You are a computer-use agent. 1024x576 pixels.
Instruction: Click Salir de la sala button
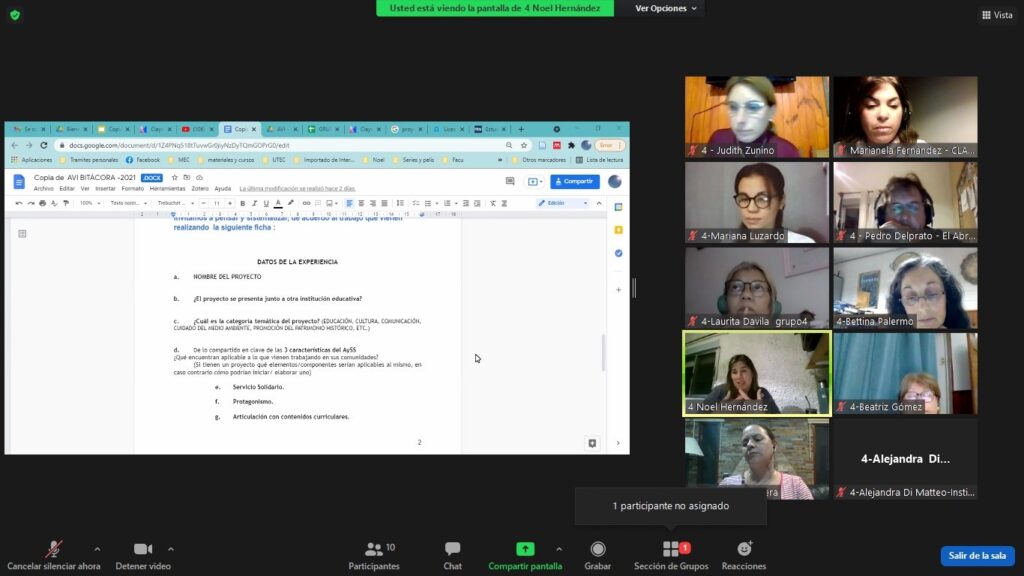point(977,556)
